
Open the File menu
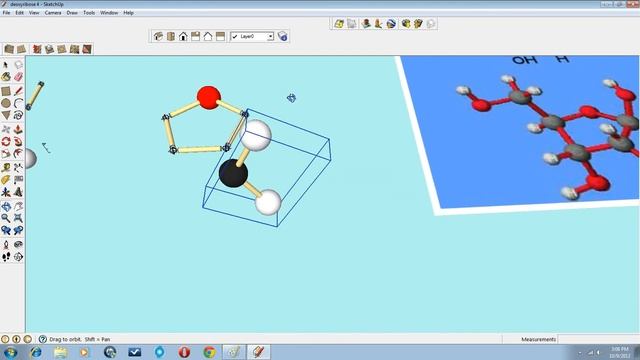(x=6, y=13)
